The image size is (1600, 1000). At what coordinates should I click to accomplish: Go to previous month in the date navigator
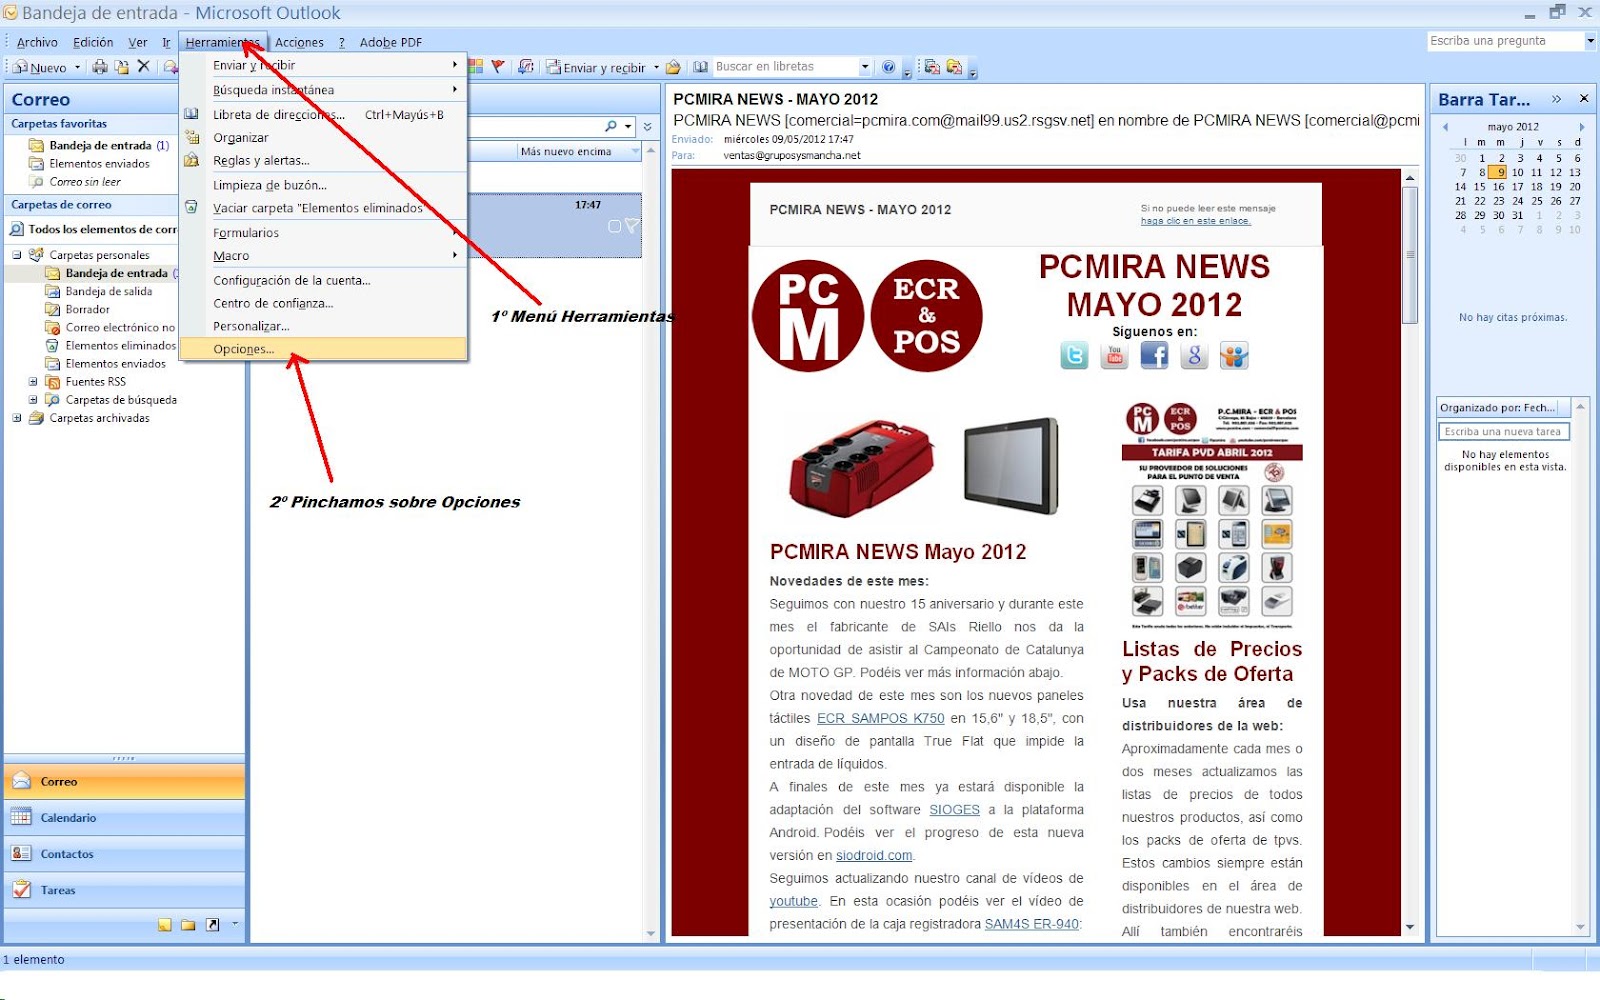point(1445,127)
